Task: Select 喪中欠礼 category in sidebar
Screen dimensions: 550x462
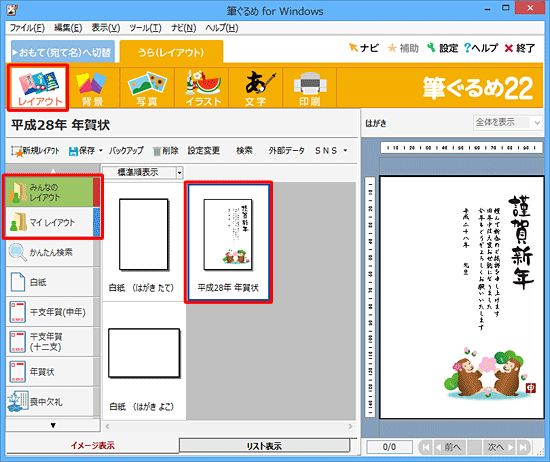Action: point(50,402)
